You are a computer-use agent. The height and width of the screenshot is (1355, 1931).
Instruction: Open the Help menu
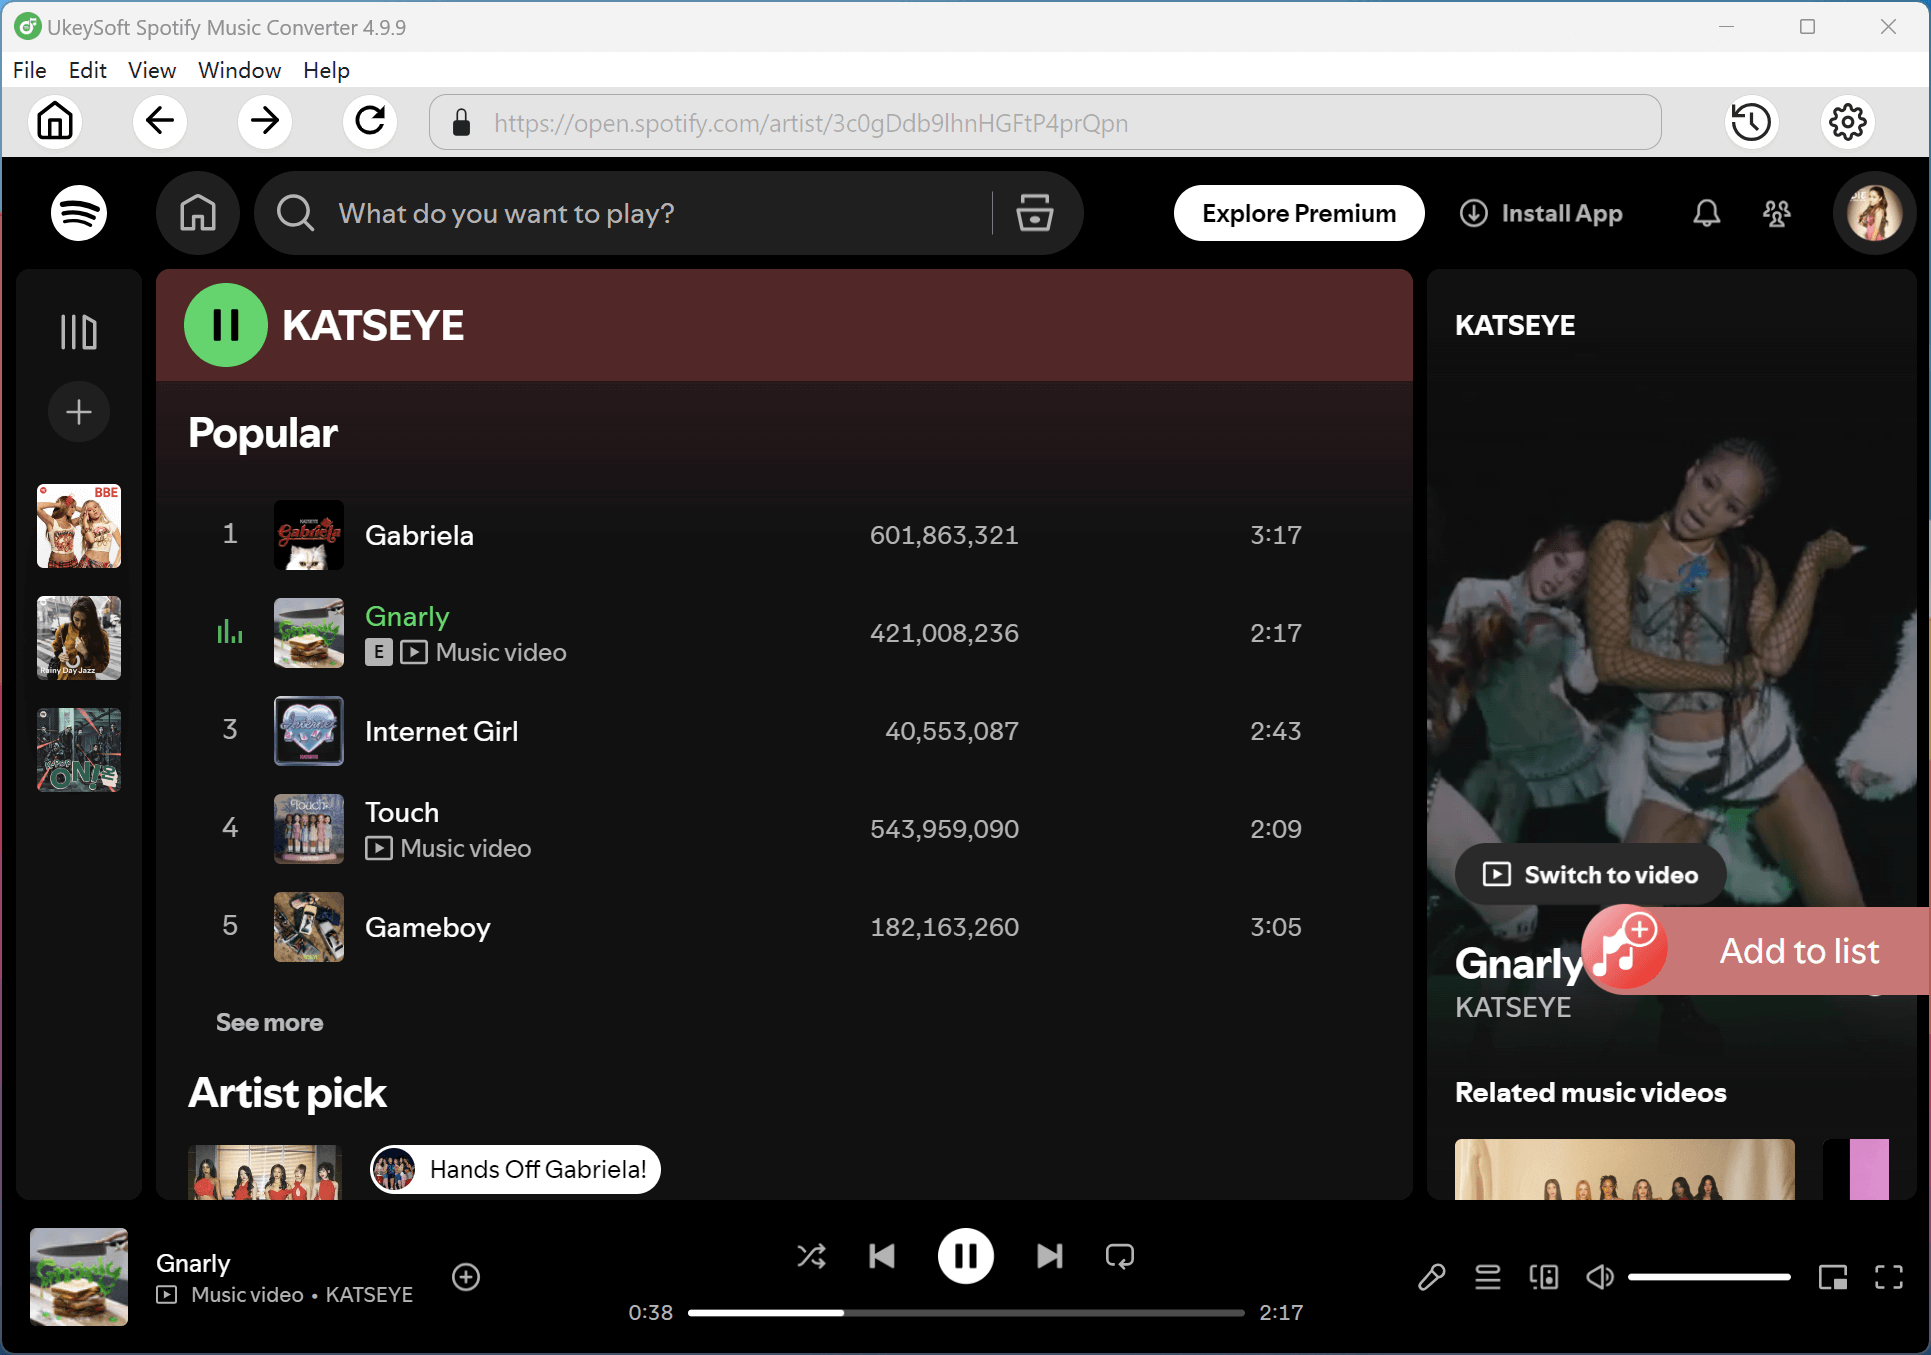[325, 70]
